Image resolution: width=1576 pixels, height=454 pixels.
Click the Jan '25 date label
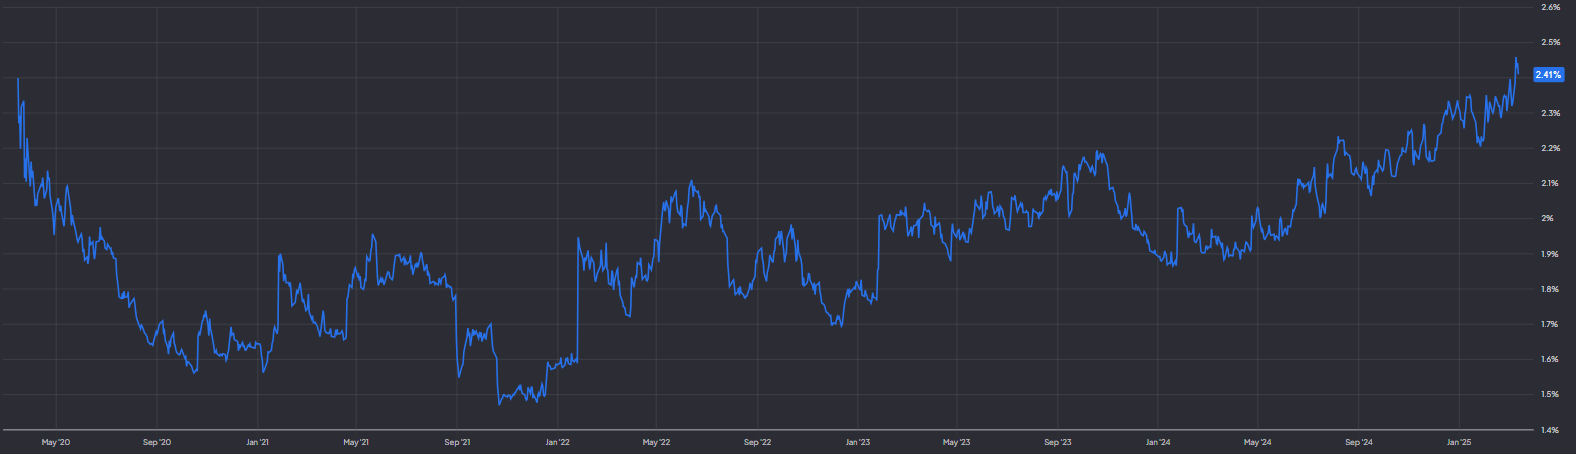1459,442
